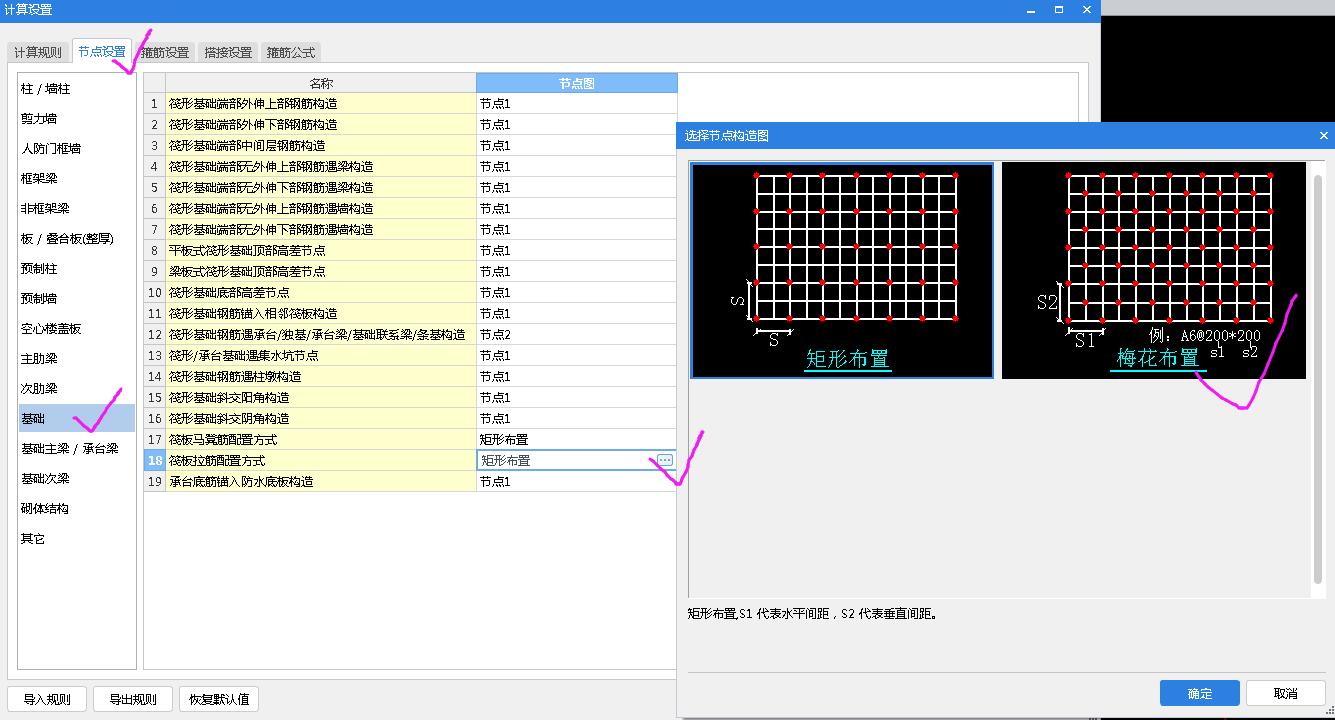Click row 3 筏形基础端部中间层钢筋构造
Image resolution: width=1335 pixels, height=720 pixels.
[321, 146]
